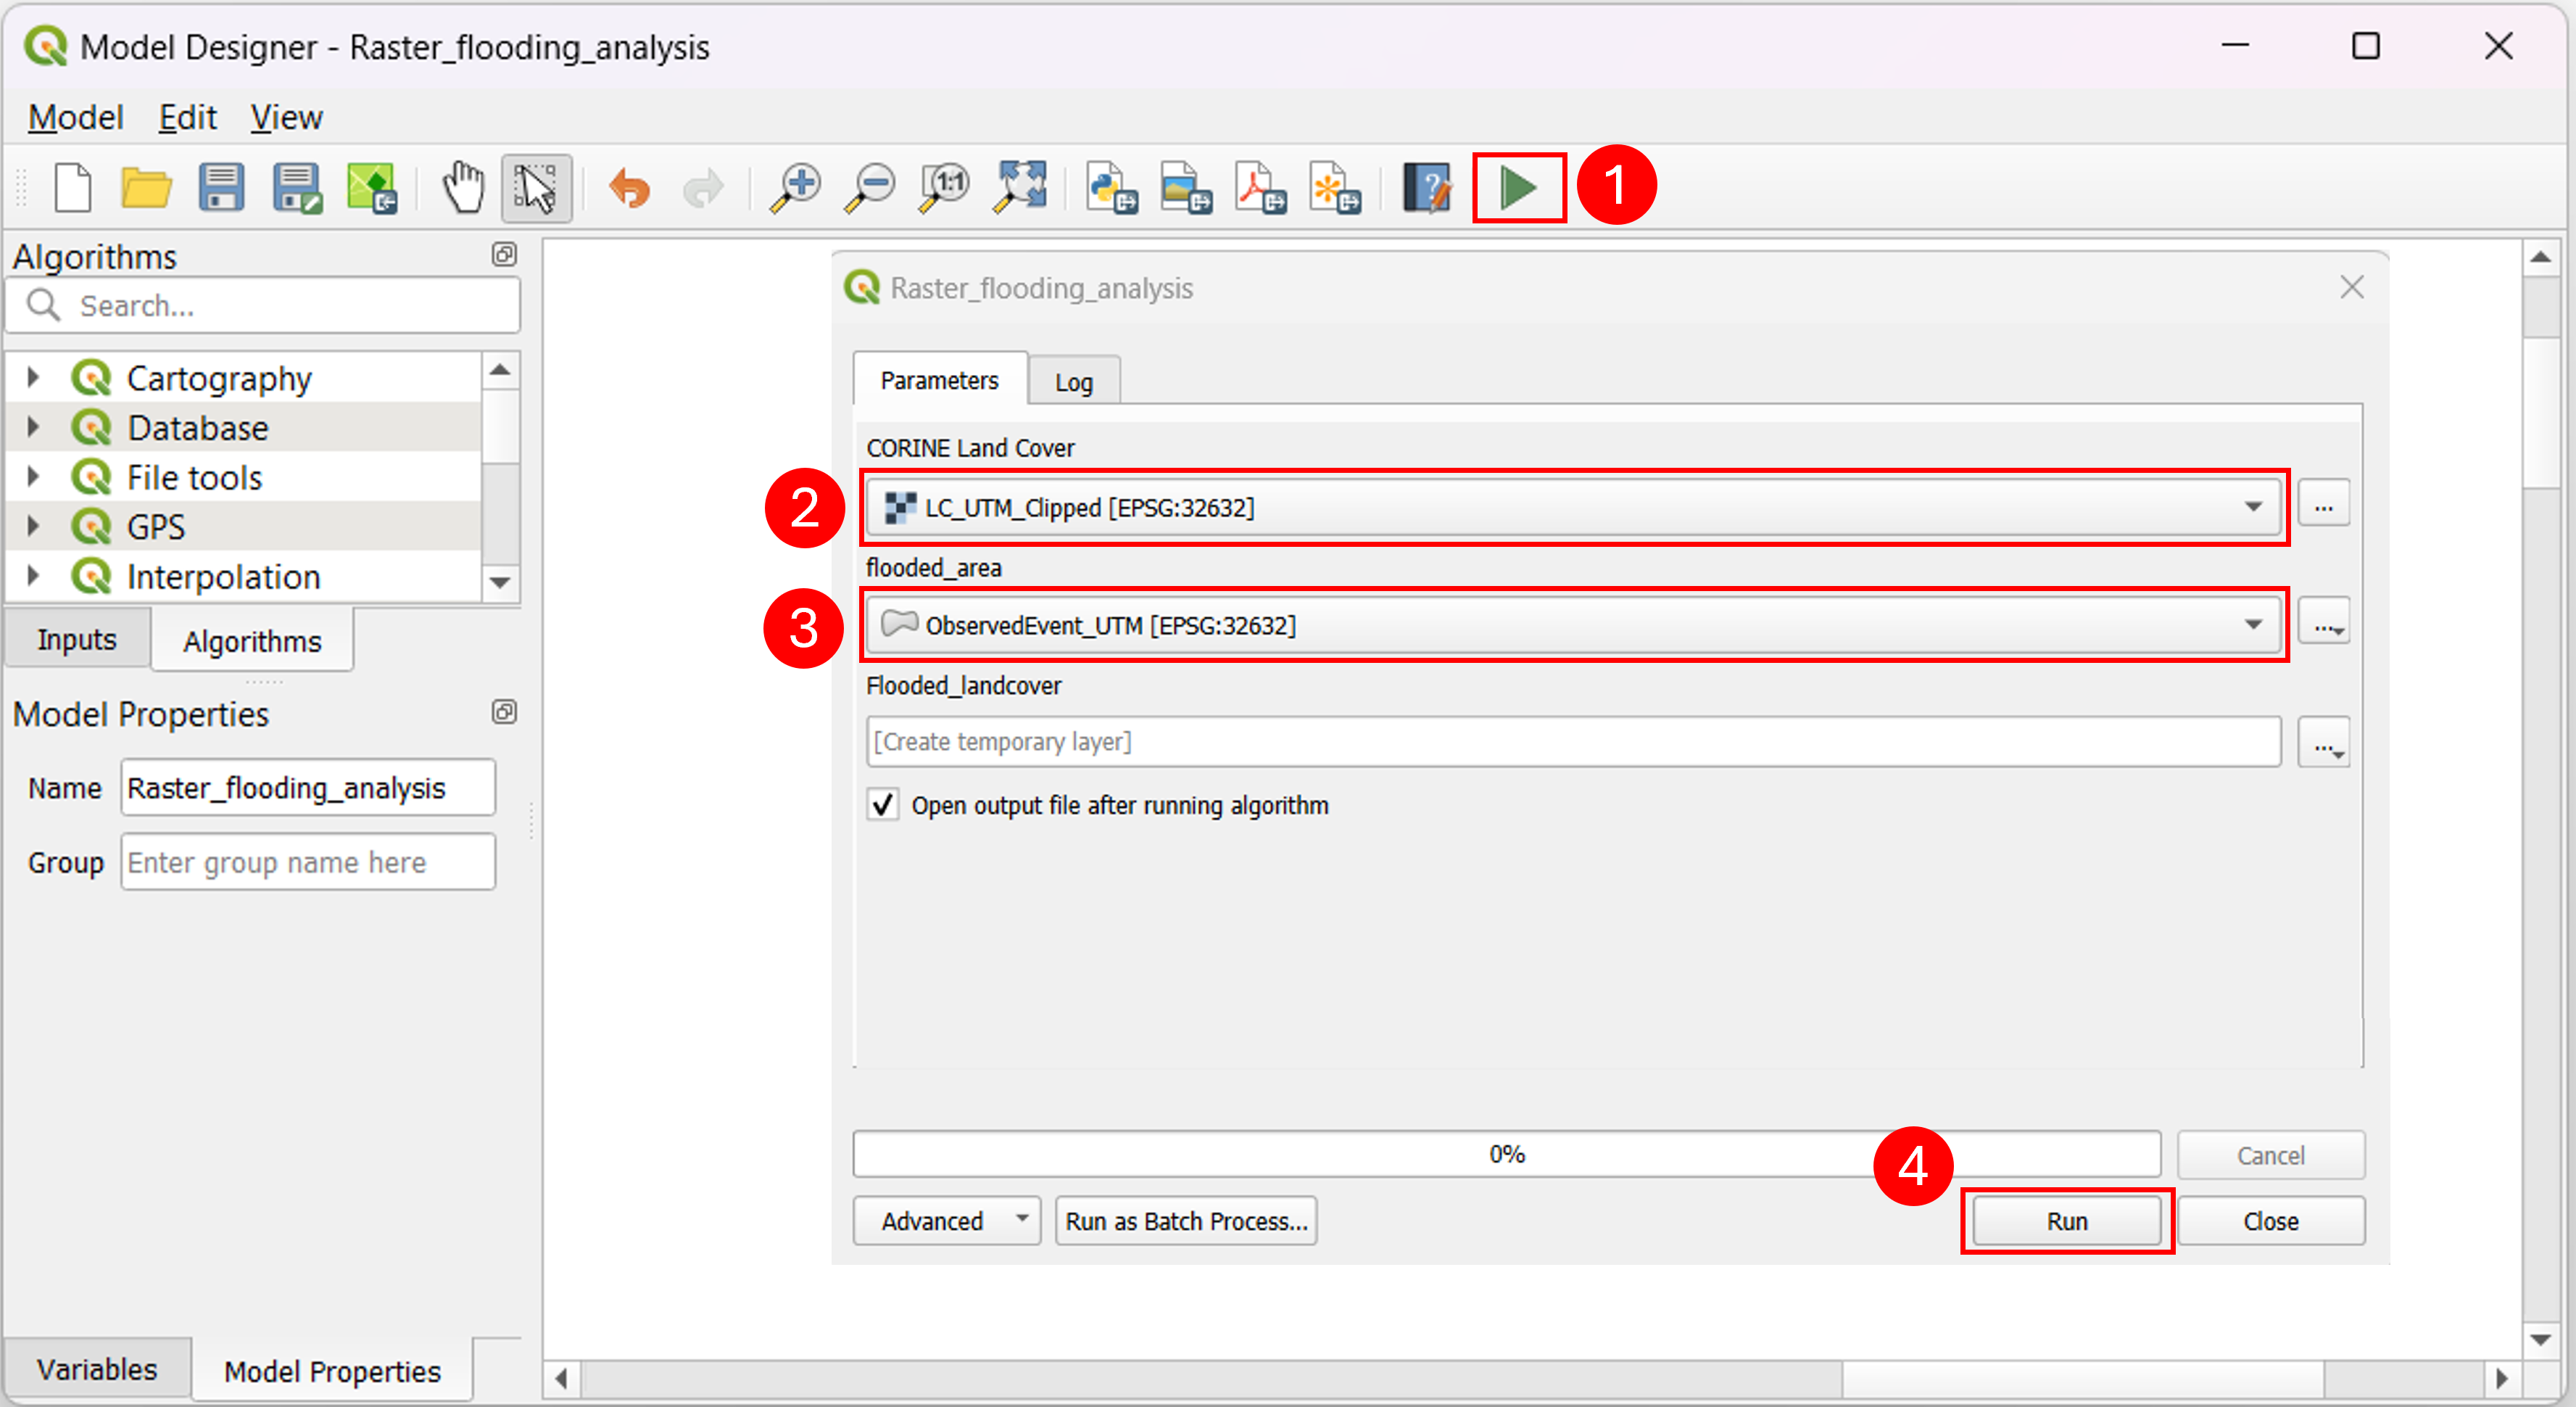Screen dimensions: 2576x1407
Task: Save the model in project icon
Action: (x=371, y=187)
